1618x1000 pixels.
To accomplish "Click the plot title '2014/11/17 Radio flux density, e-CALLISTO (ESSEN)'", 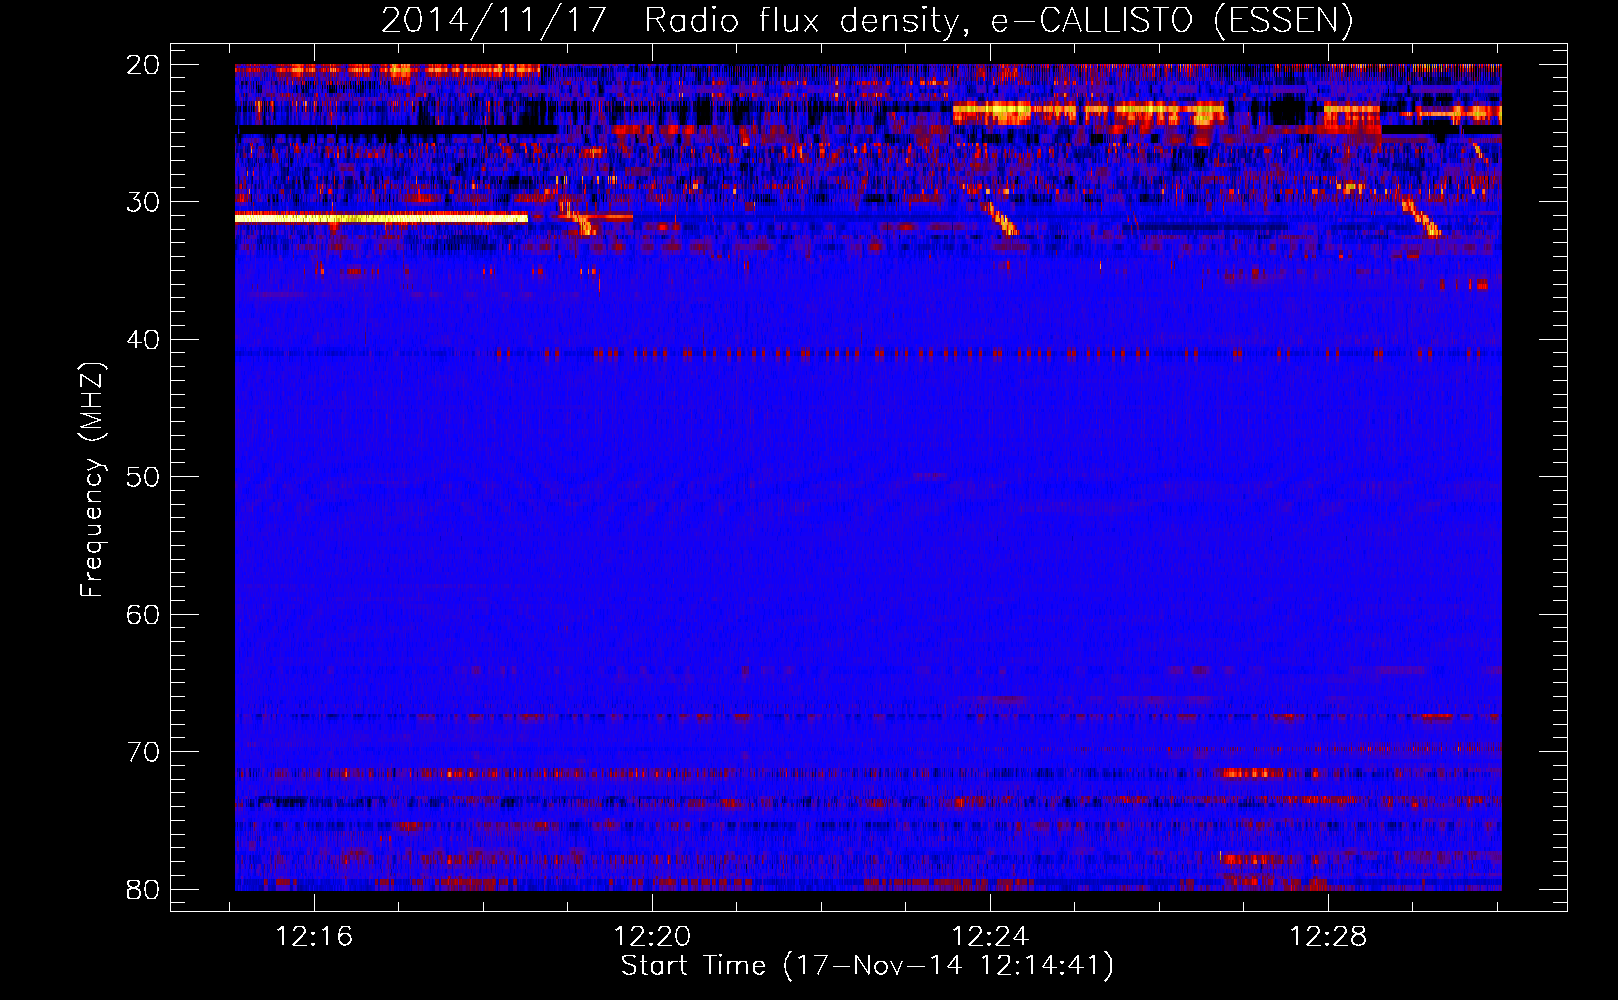I will pyautogui.click(x=866, y=20).
